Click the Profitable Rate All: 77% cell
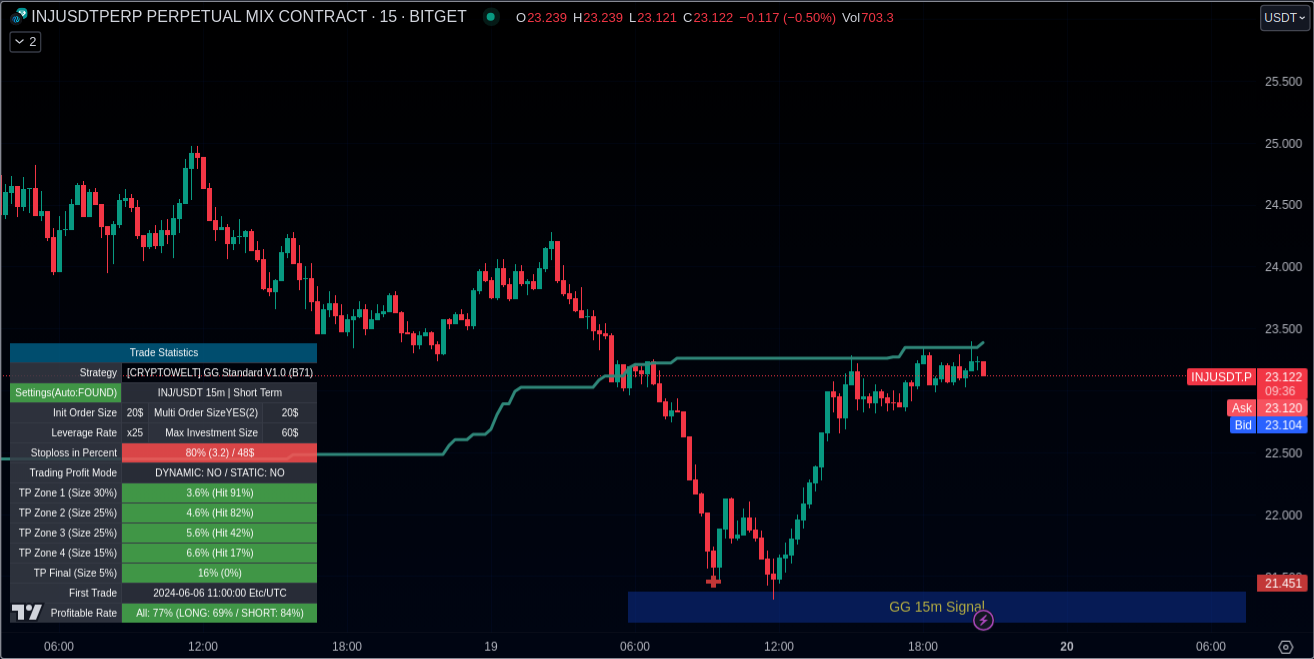This screenshot has height=659, width=1314. (x=219, y=613)
